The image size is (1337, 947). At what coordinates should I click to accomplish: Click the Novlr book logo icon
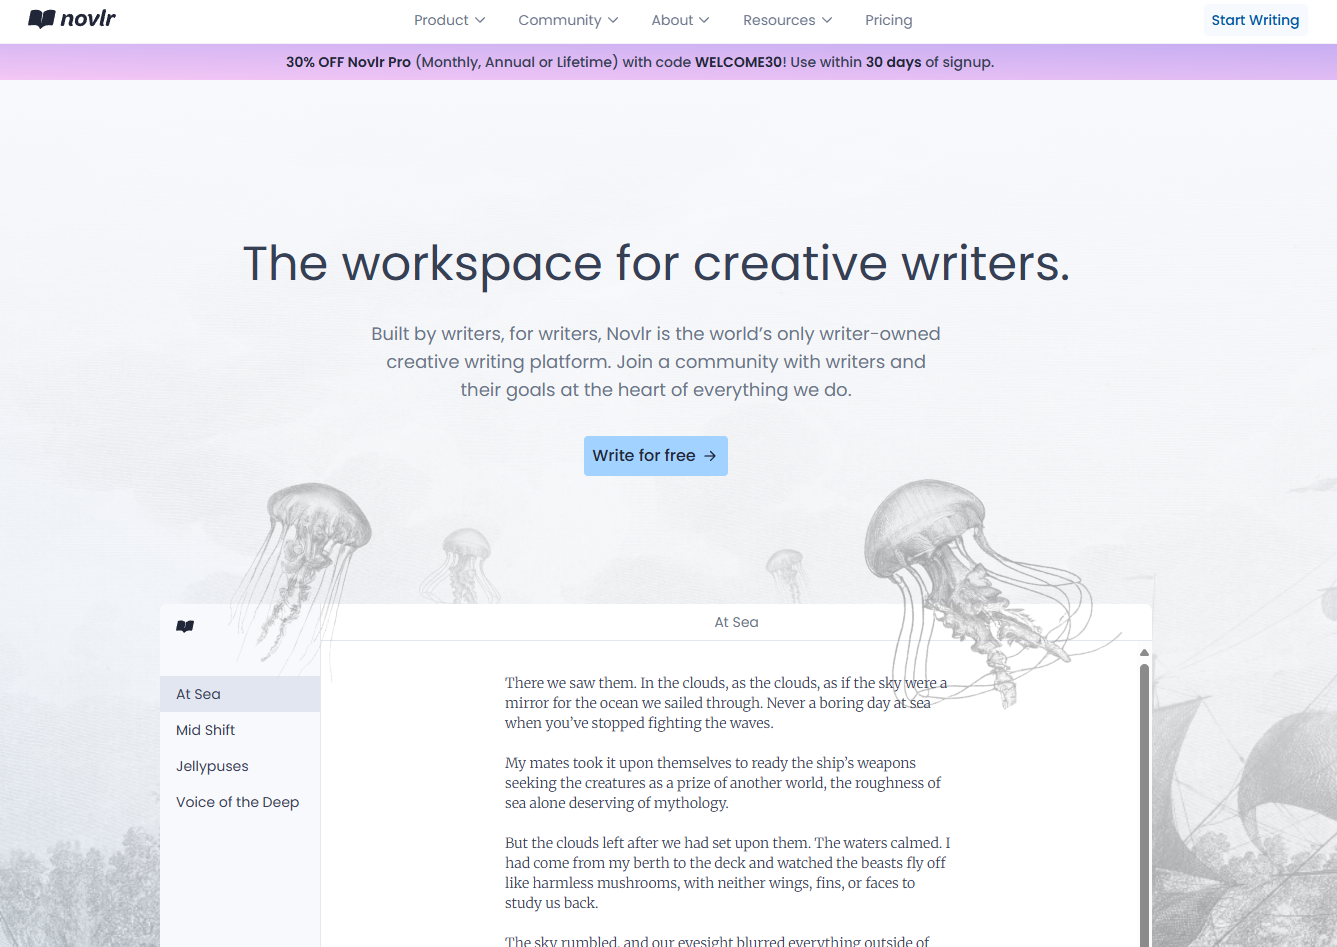point(41,19)
